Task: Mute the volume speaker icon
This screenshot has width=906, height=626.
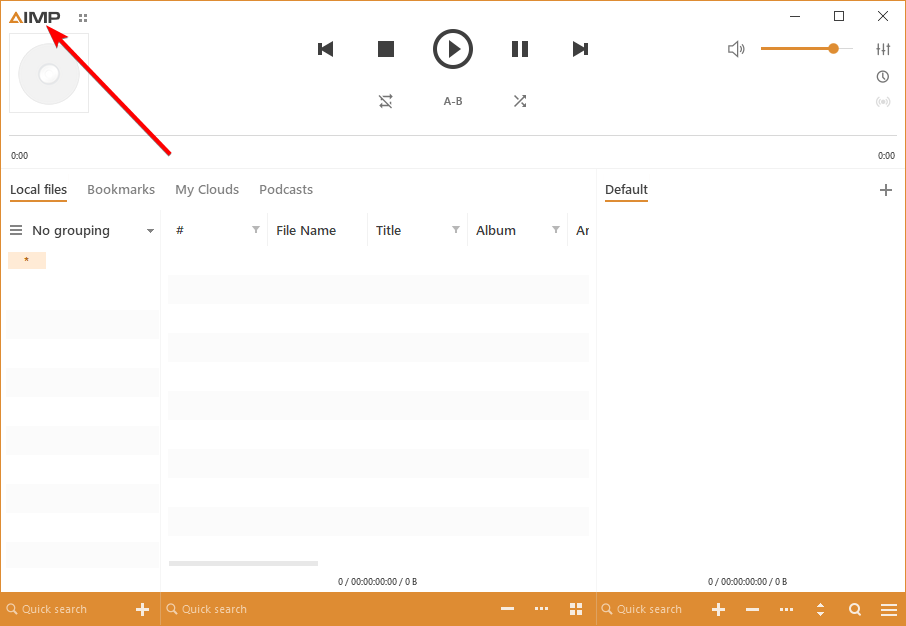Action: click(x=736, y=49)
